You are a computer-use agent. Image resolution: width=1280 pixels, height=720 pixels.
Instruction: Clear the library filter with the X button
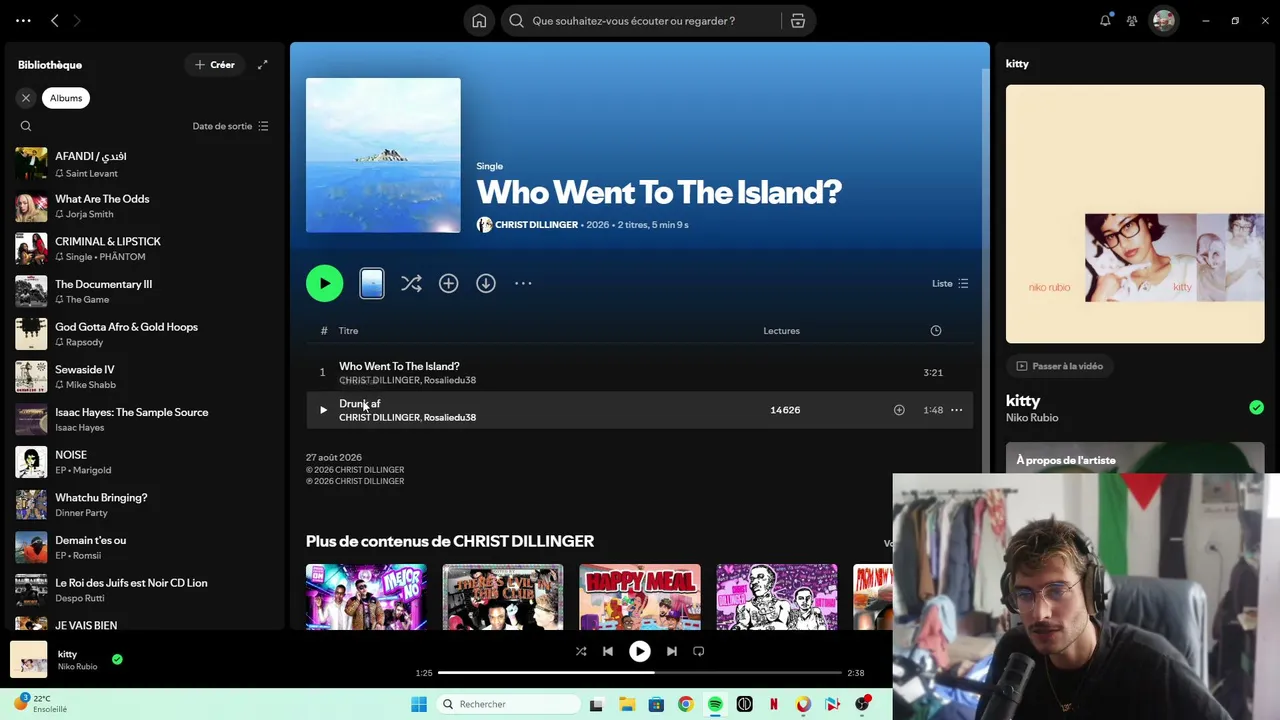pos(26,98)
